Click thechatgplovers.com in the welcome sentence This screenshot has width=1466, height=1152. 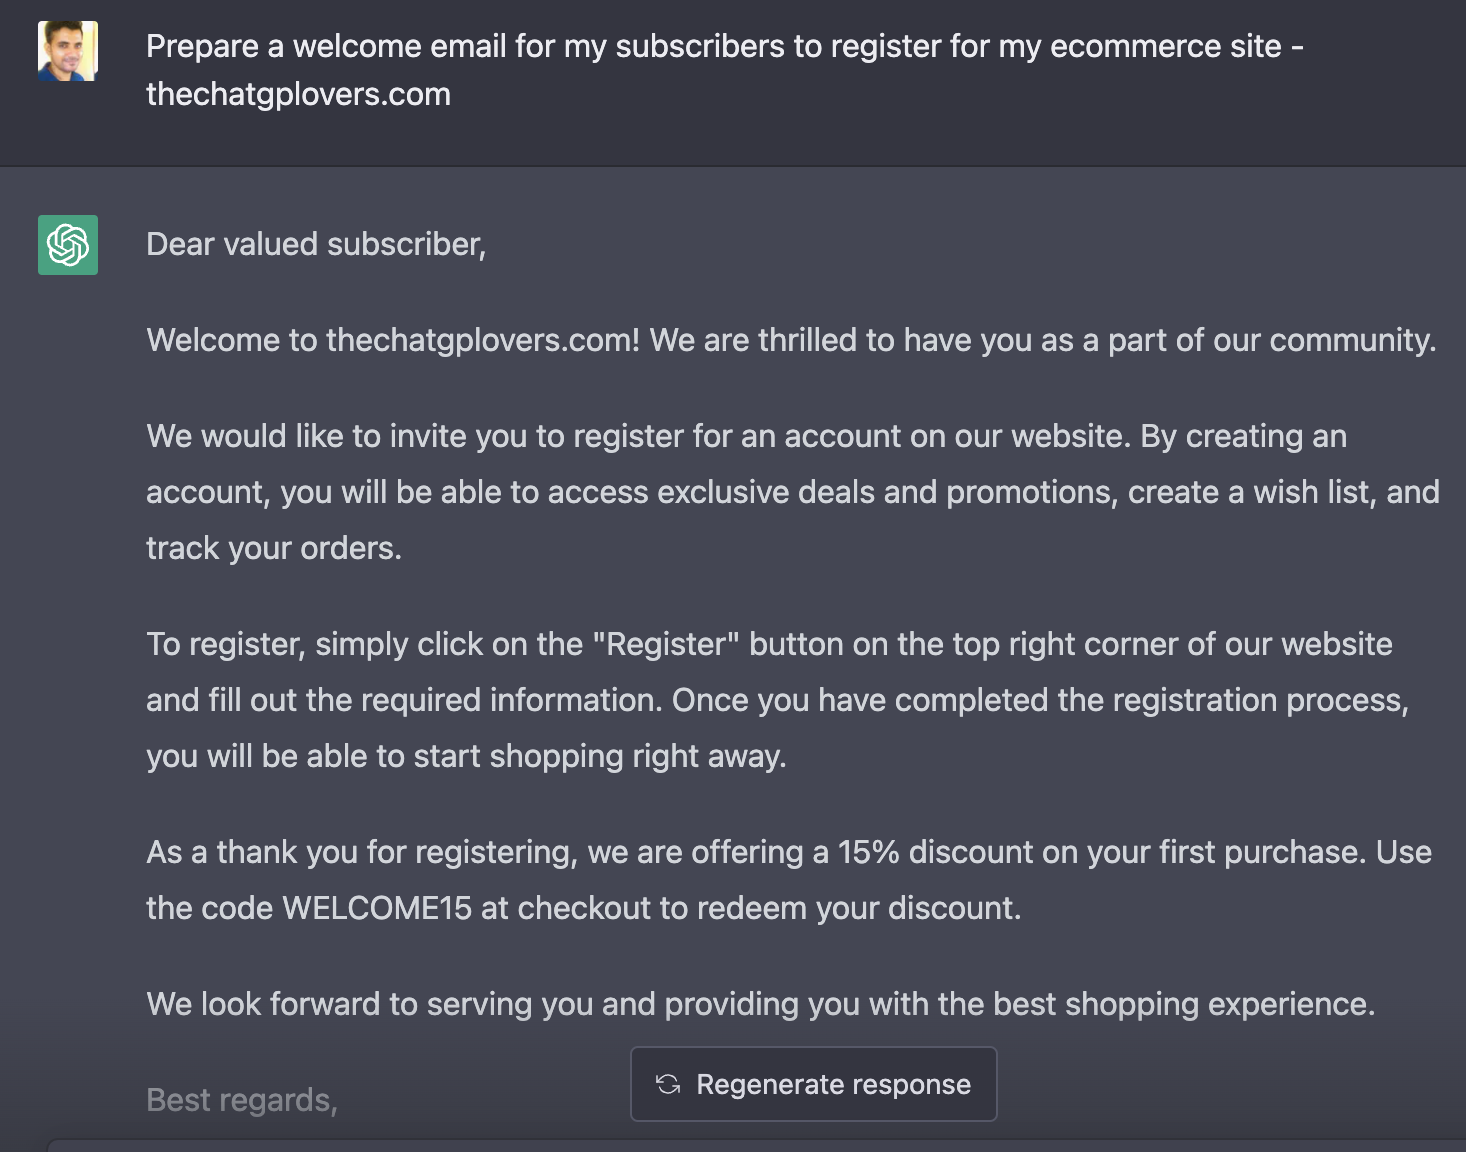(482, 341)
